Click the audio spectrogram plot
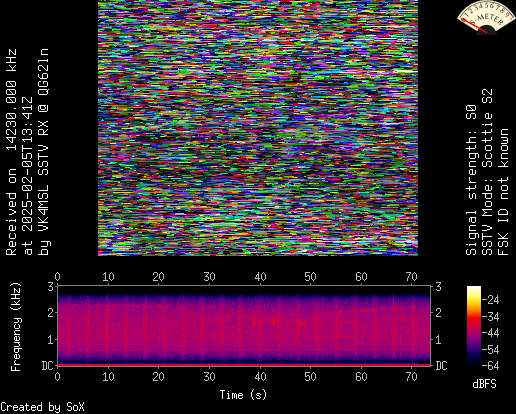 point(244,326)
